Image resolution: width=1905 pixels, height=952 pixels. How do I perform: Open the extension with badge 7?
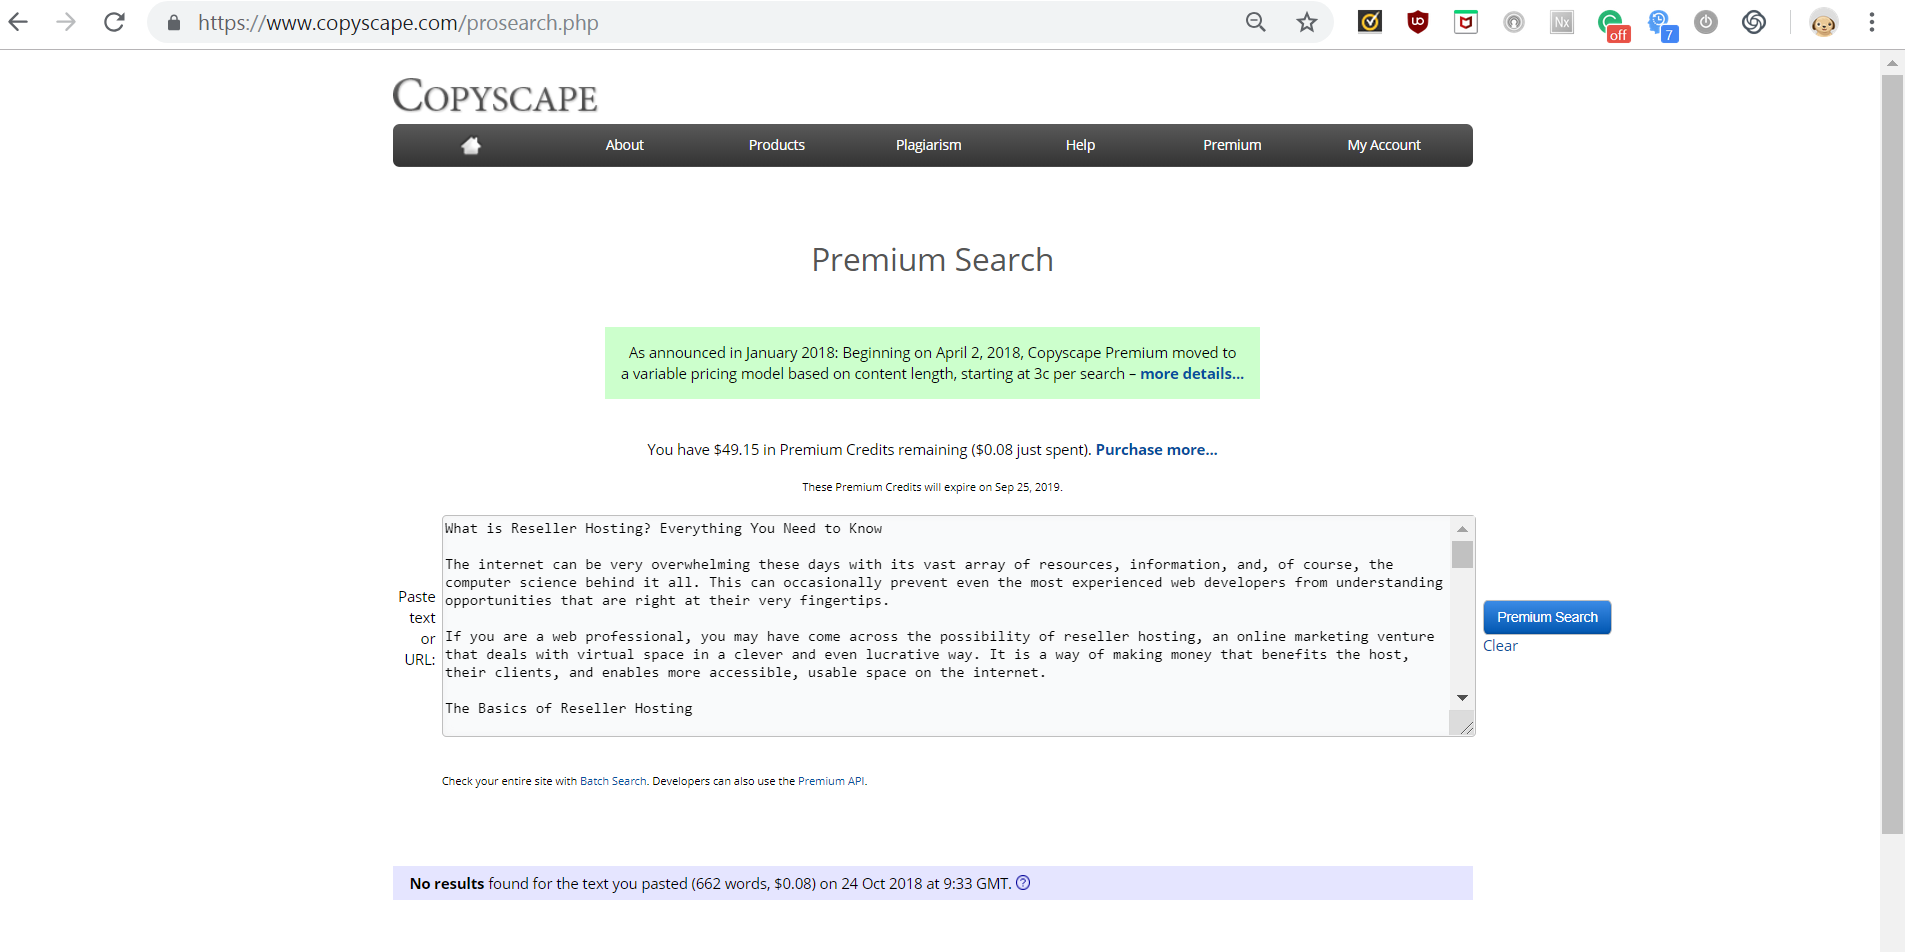[x=1662, y=25]
